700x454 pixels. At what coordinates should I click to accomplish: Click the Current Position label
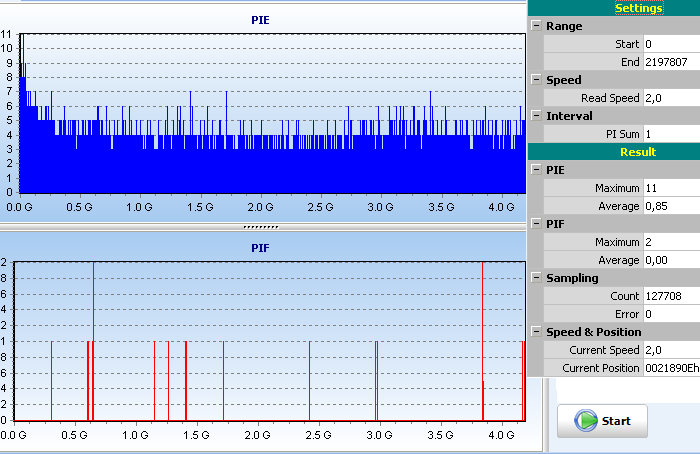(600, 368)
